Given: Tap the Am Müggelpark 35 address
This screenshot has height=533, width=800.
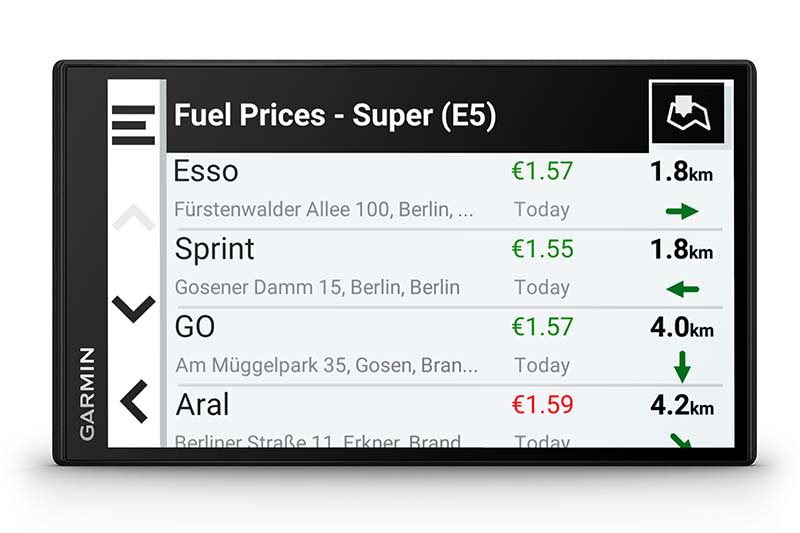Looking at the screenshot, I should (x=326, y=366).
